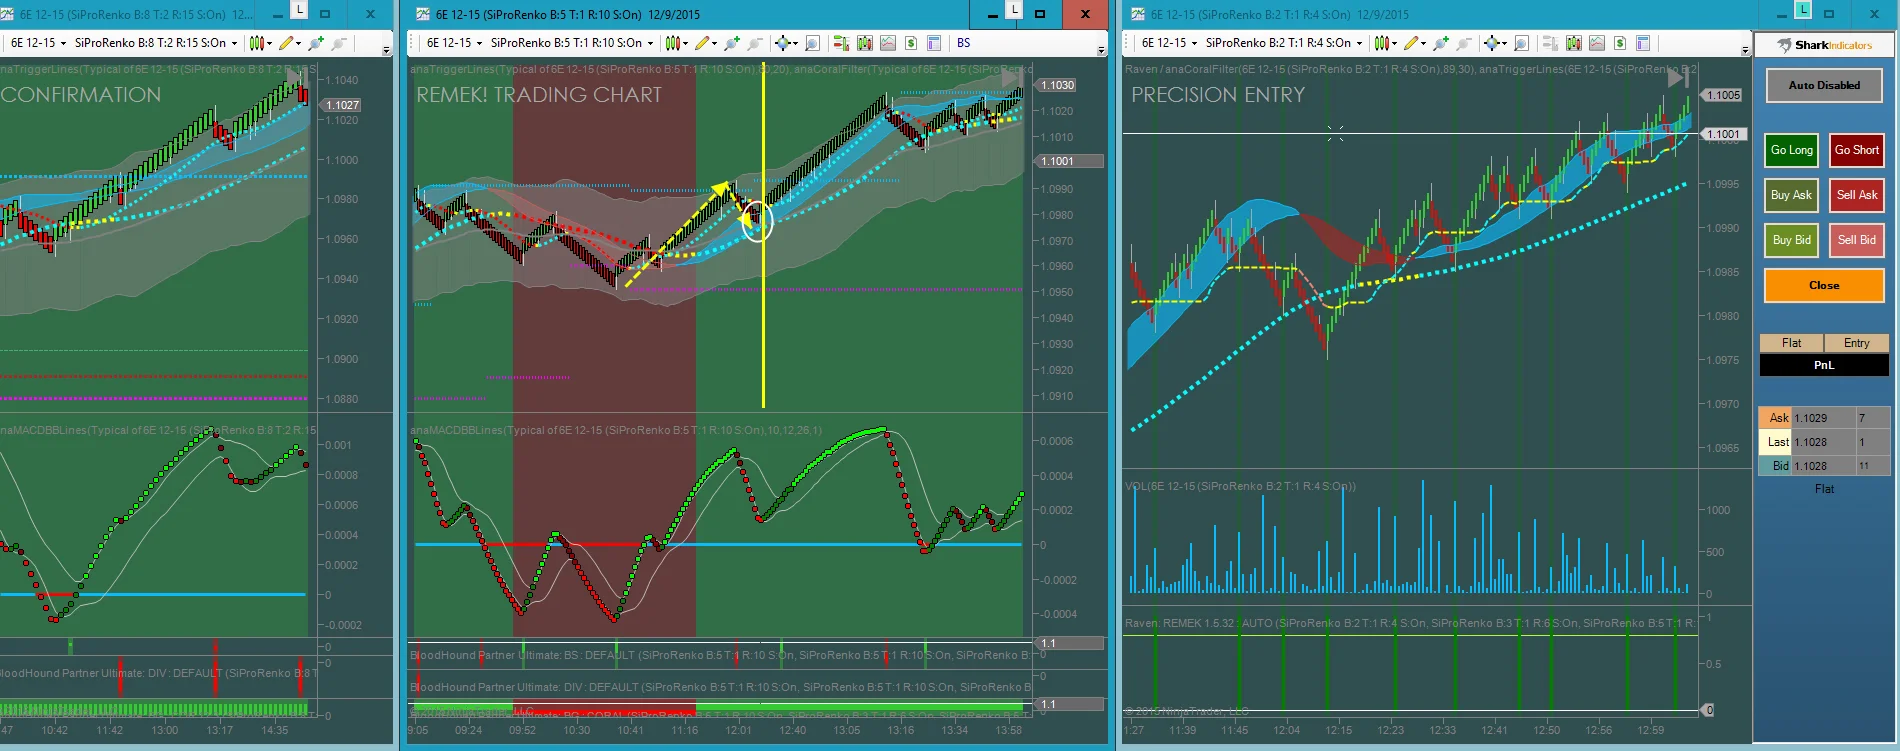This screenshot has height=751, width=1900.
Task: Toggle Chart Trader icon in B:2 chart toolbar
Action: 1550,43
